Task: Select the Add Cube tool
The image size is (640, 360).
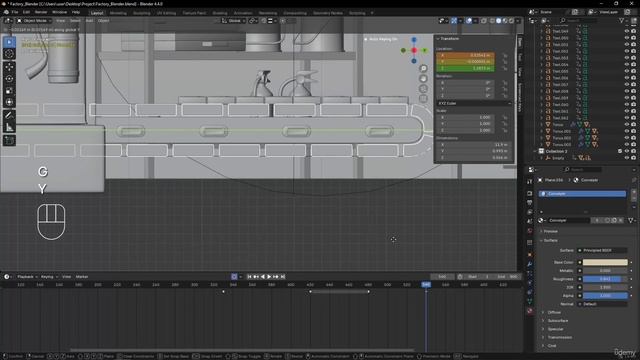Action: tap(9, 140)
